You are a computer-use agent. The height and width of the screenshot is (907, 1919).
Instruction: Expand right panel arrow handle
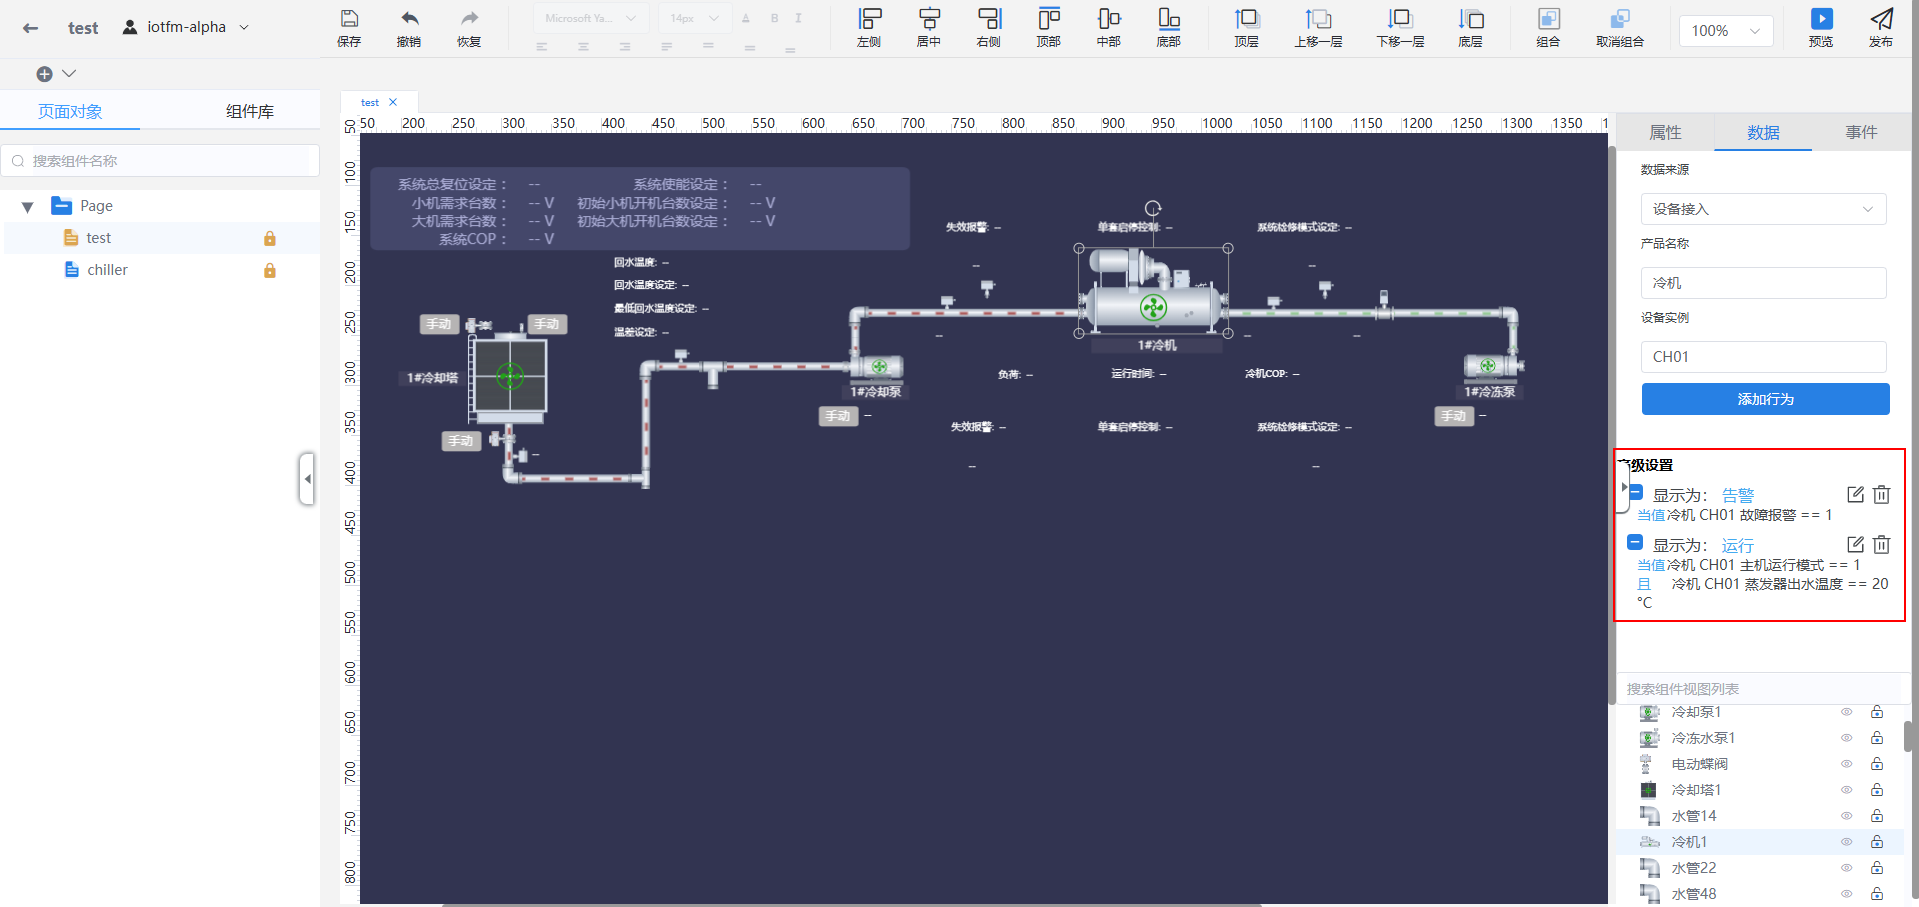1623,487
